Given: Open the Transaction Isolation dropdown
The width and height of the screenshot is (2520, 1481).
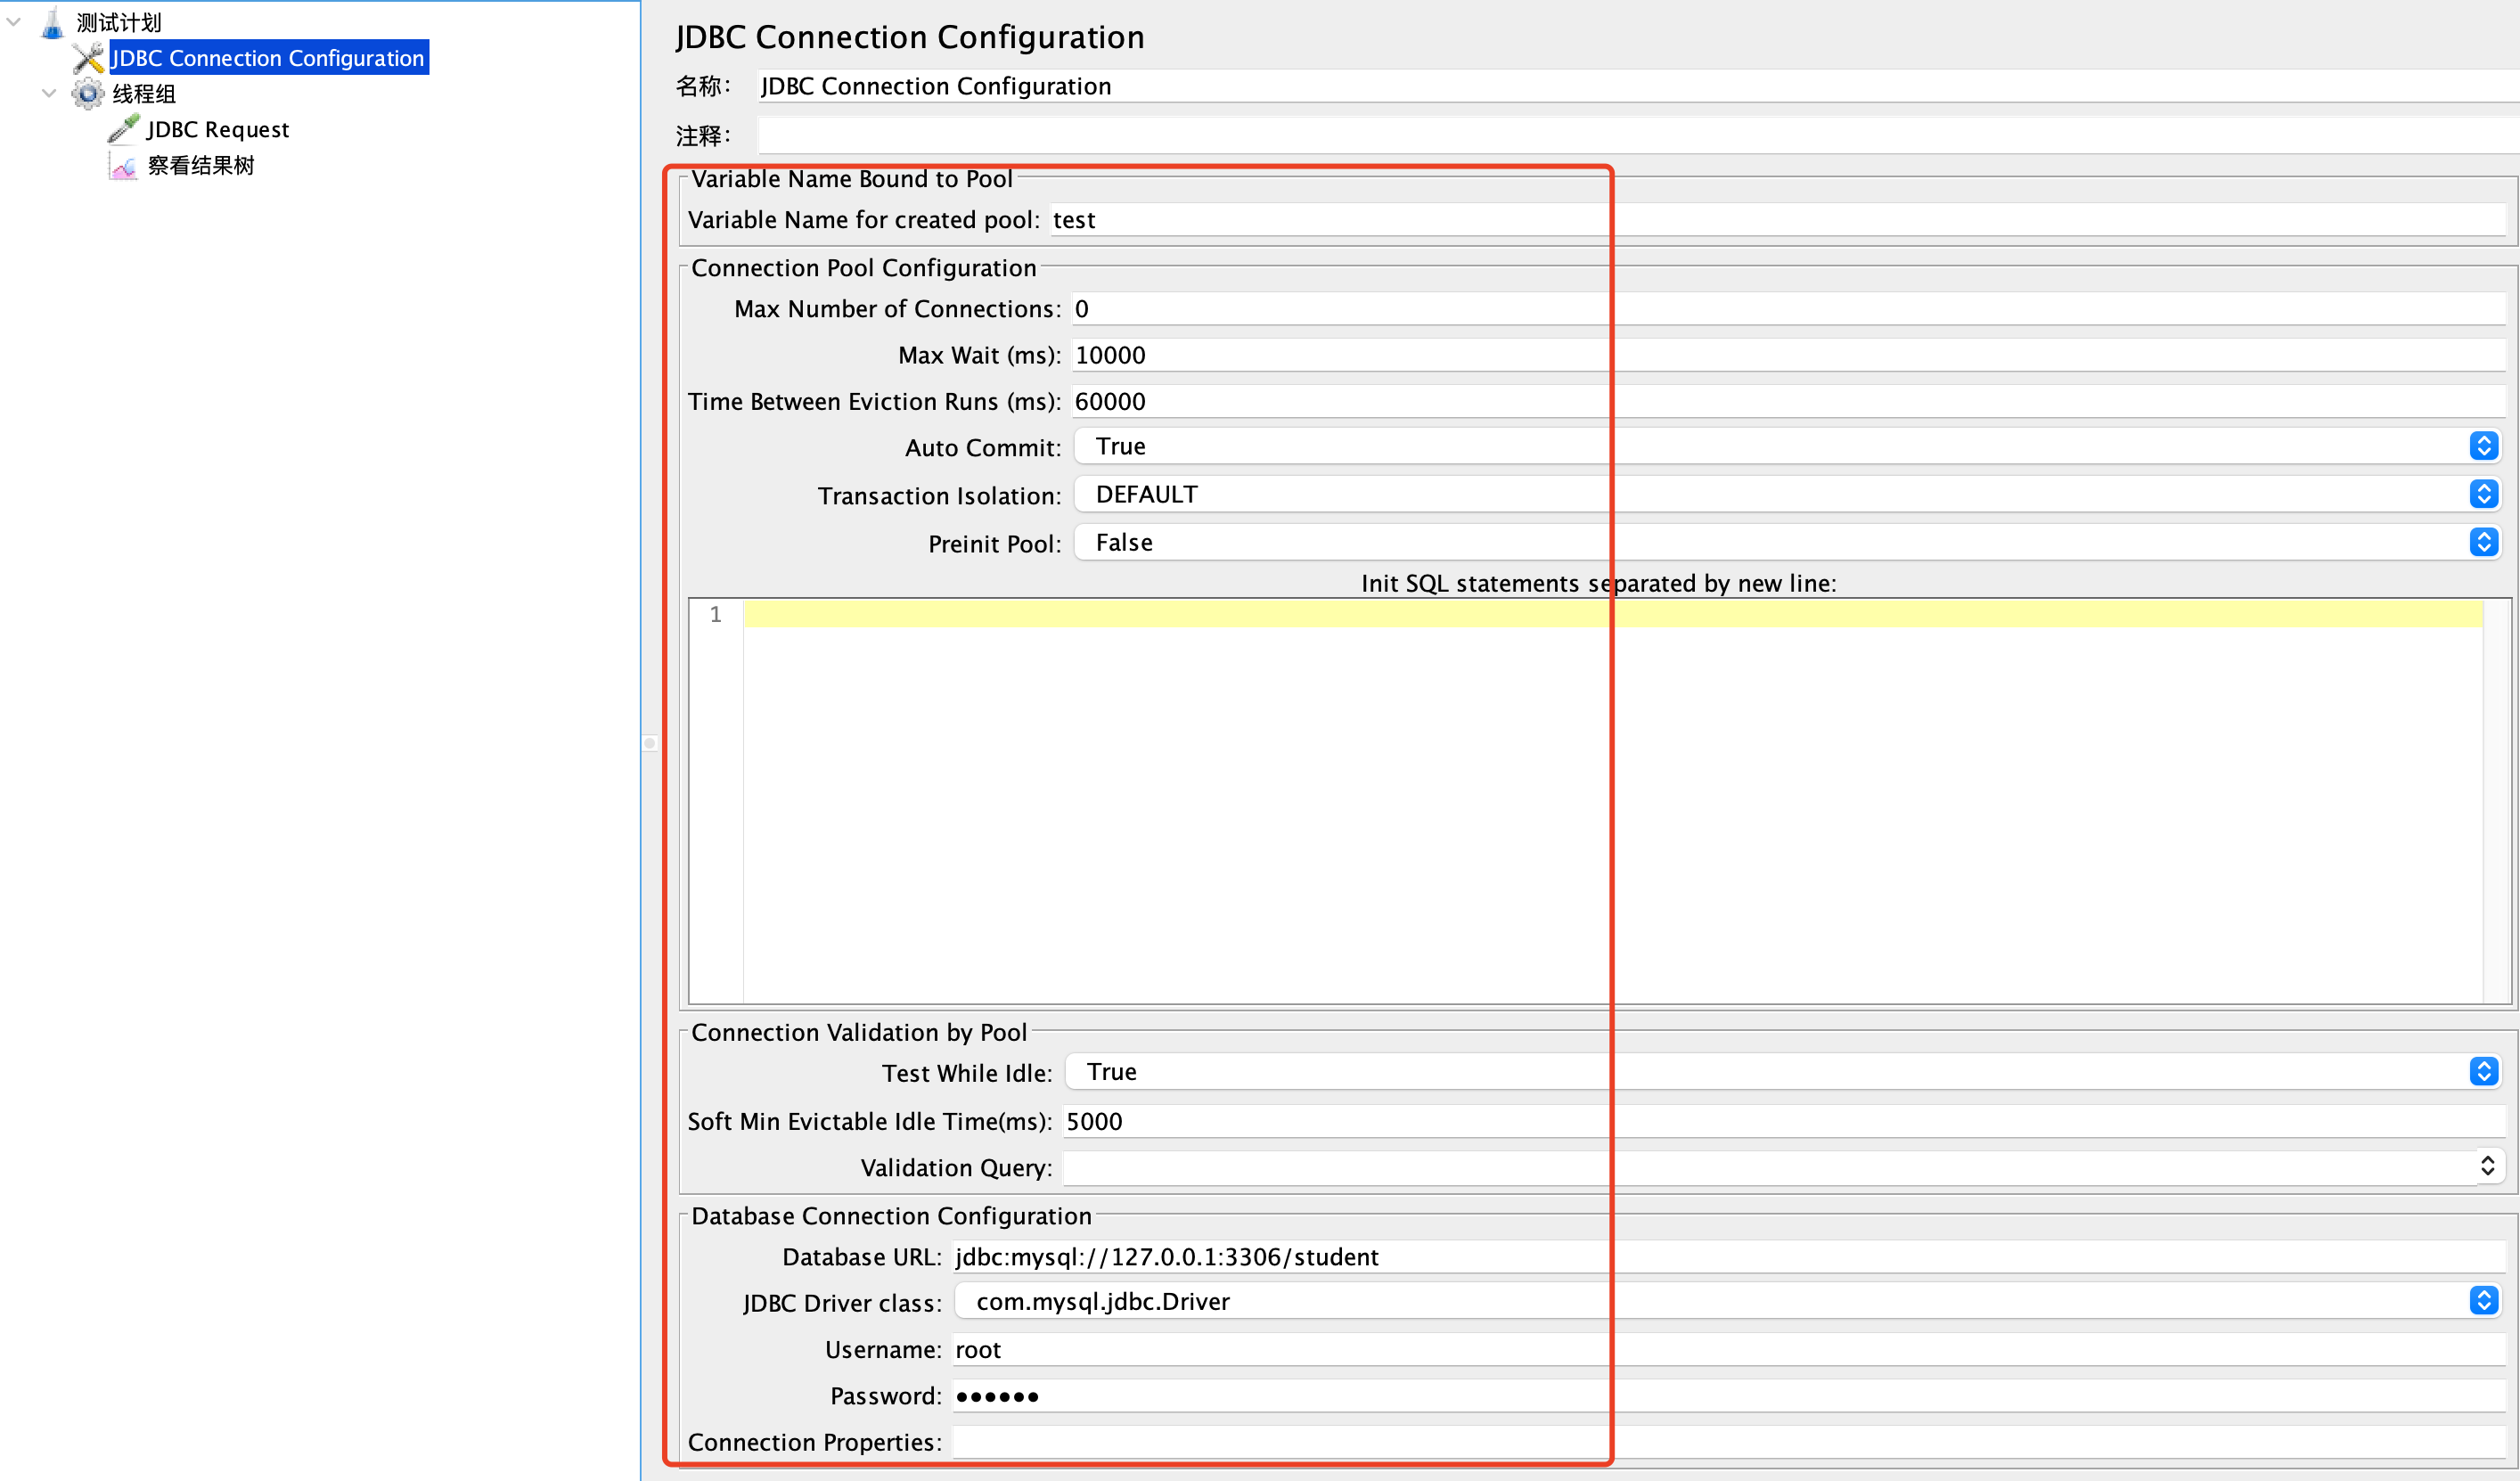Looking at the screenshot, I should pyautogui.click(x=2483, y=494).
